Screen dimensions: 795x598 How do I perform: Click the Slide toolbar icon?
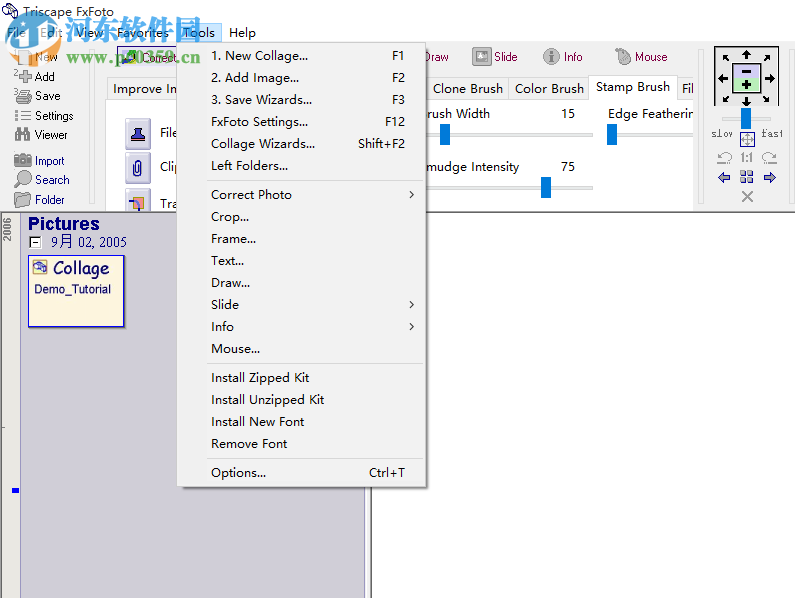(482, 56)
